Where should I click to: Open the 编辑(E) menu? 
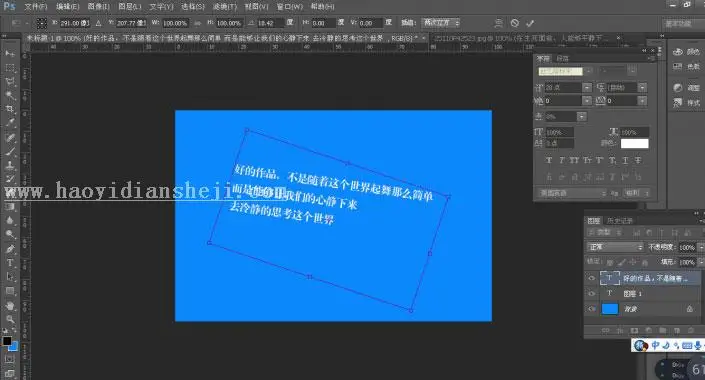tap(67, 7)
